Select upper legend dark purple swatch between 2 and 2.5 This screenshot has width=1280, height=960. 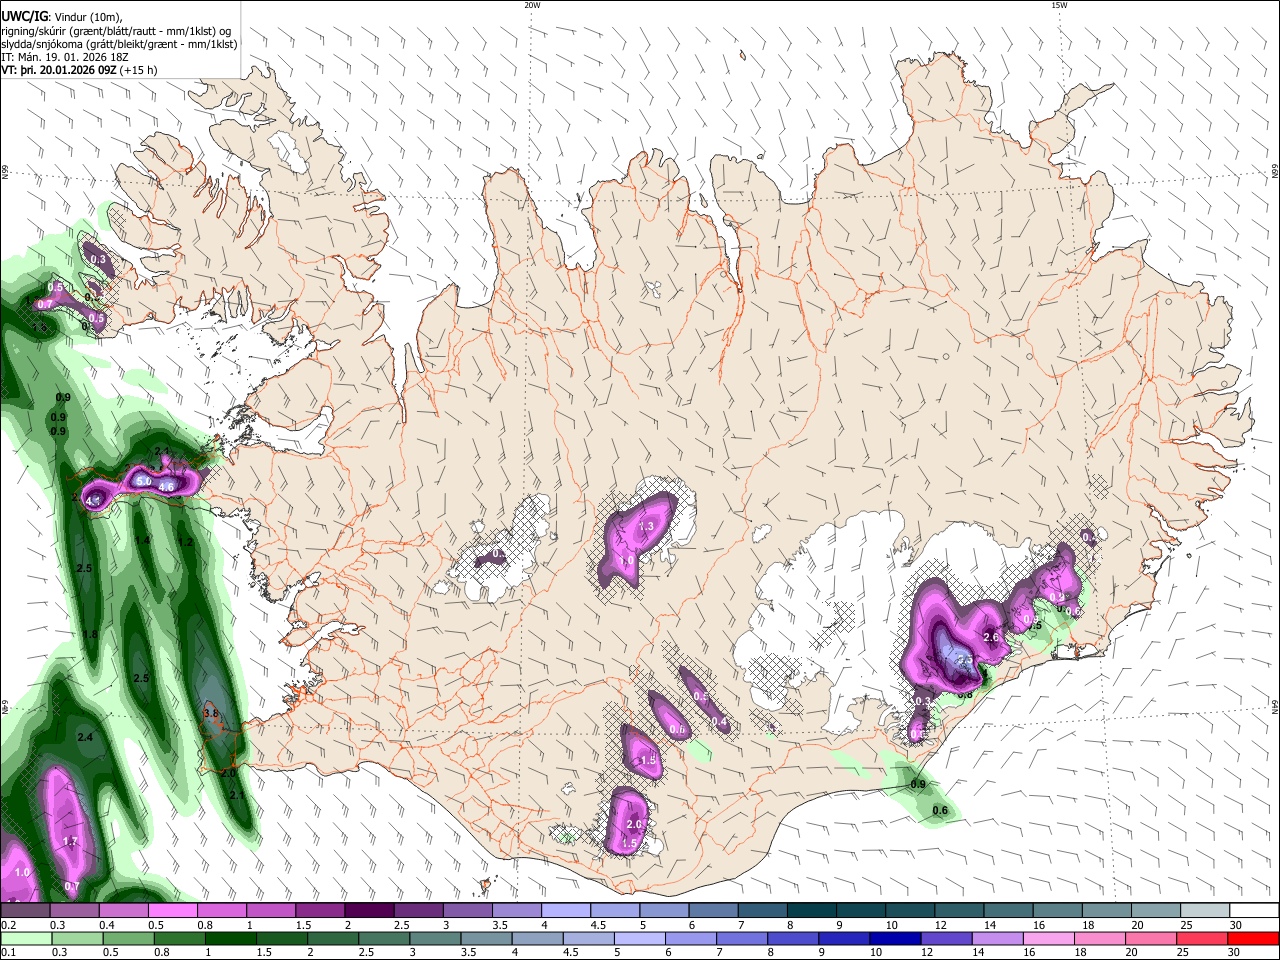(x=369, y=911)
